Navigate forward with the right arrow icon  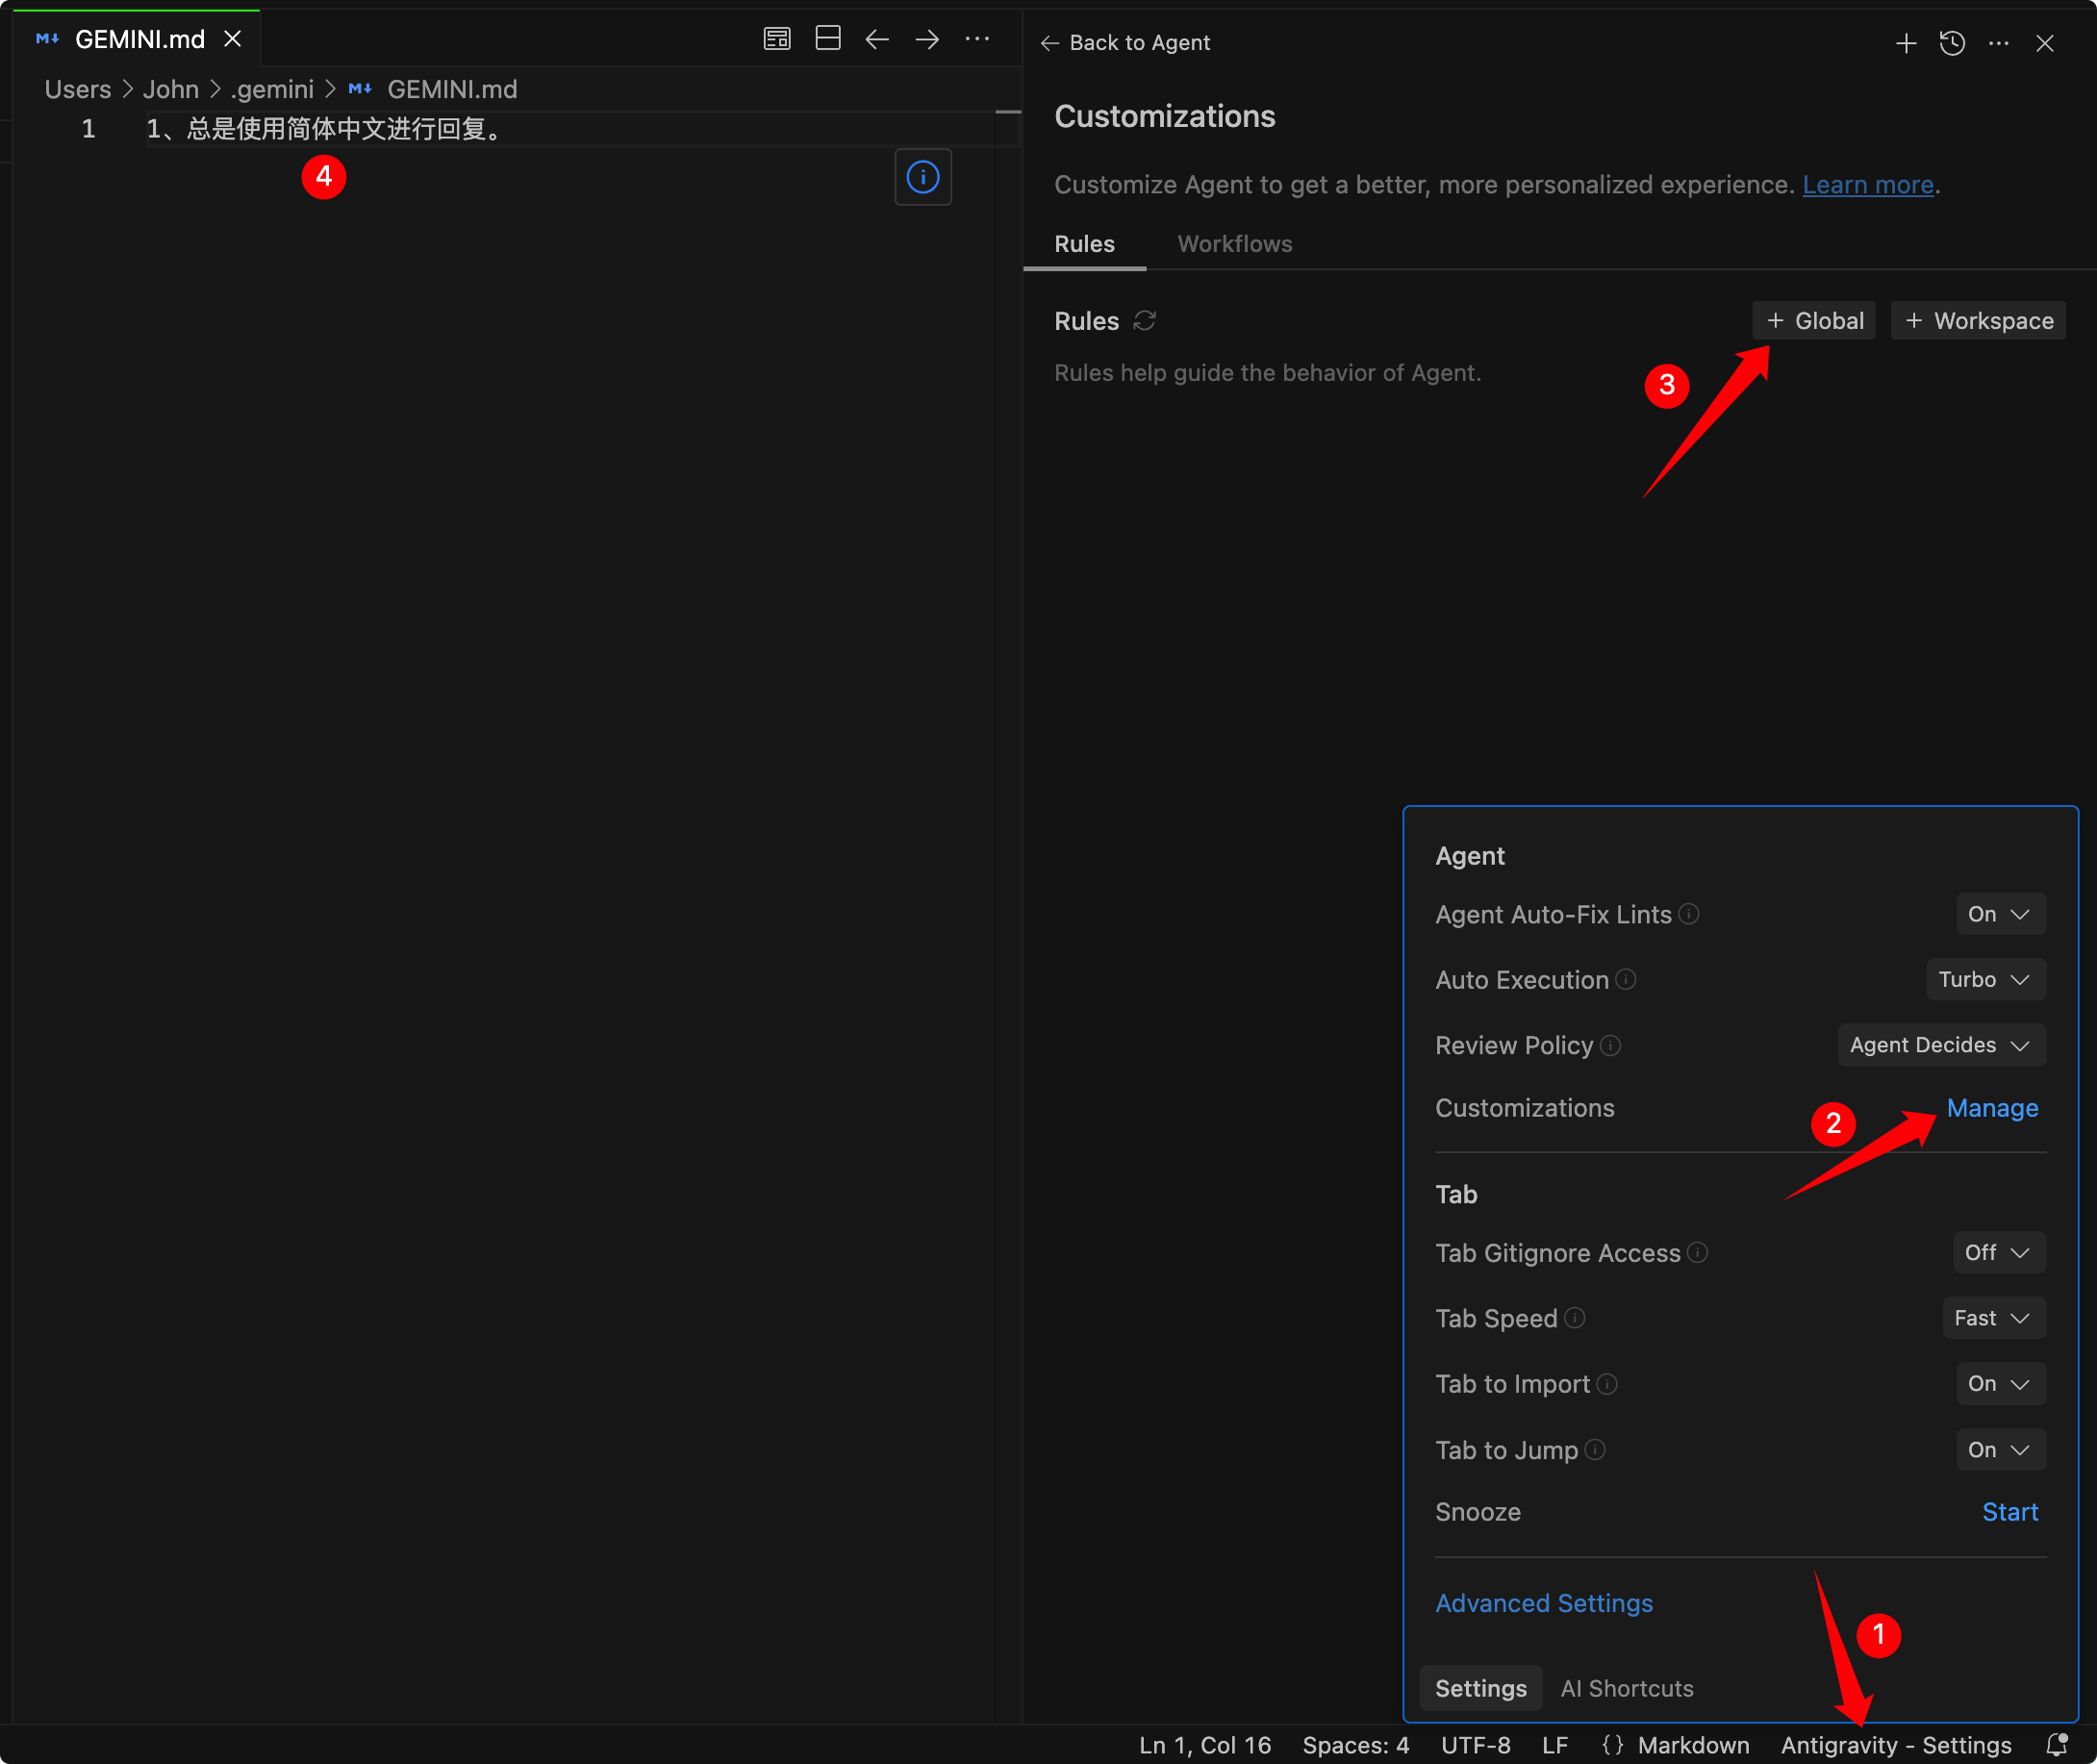(927, 39)
